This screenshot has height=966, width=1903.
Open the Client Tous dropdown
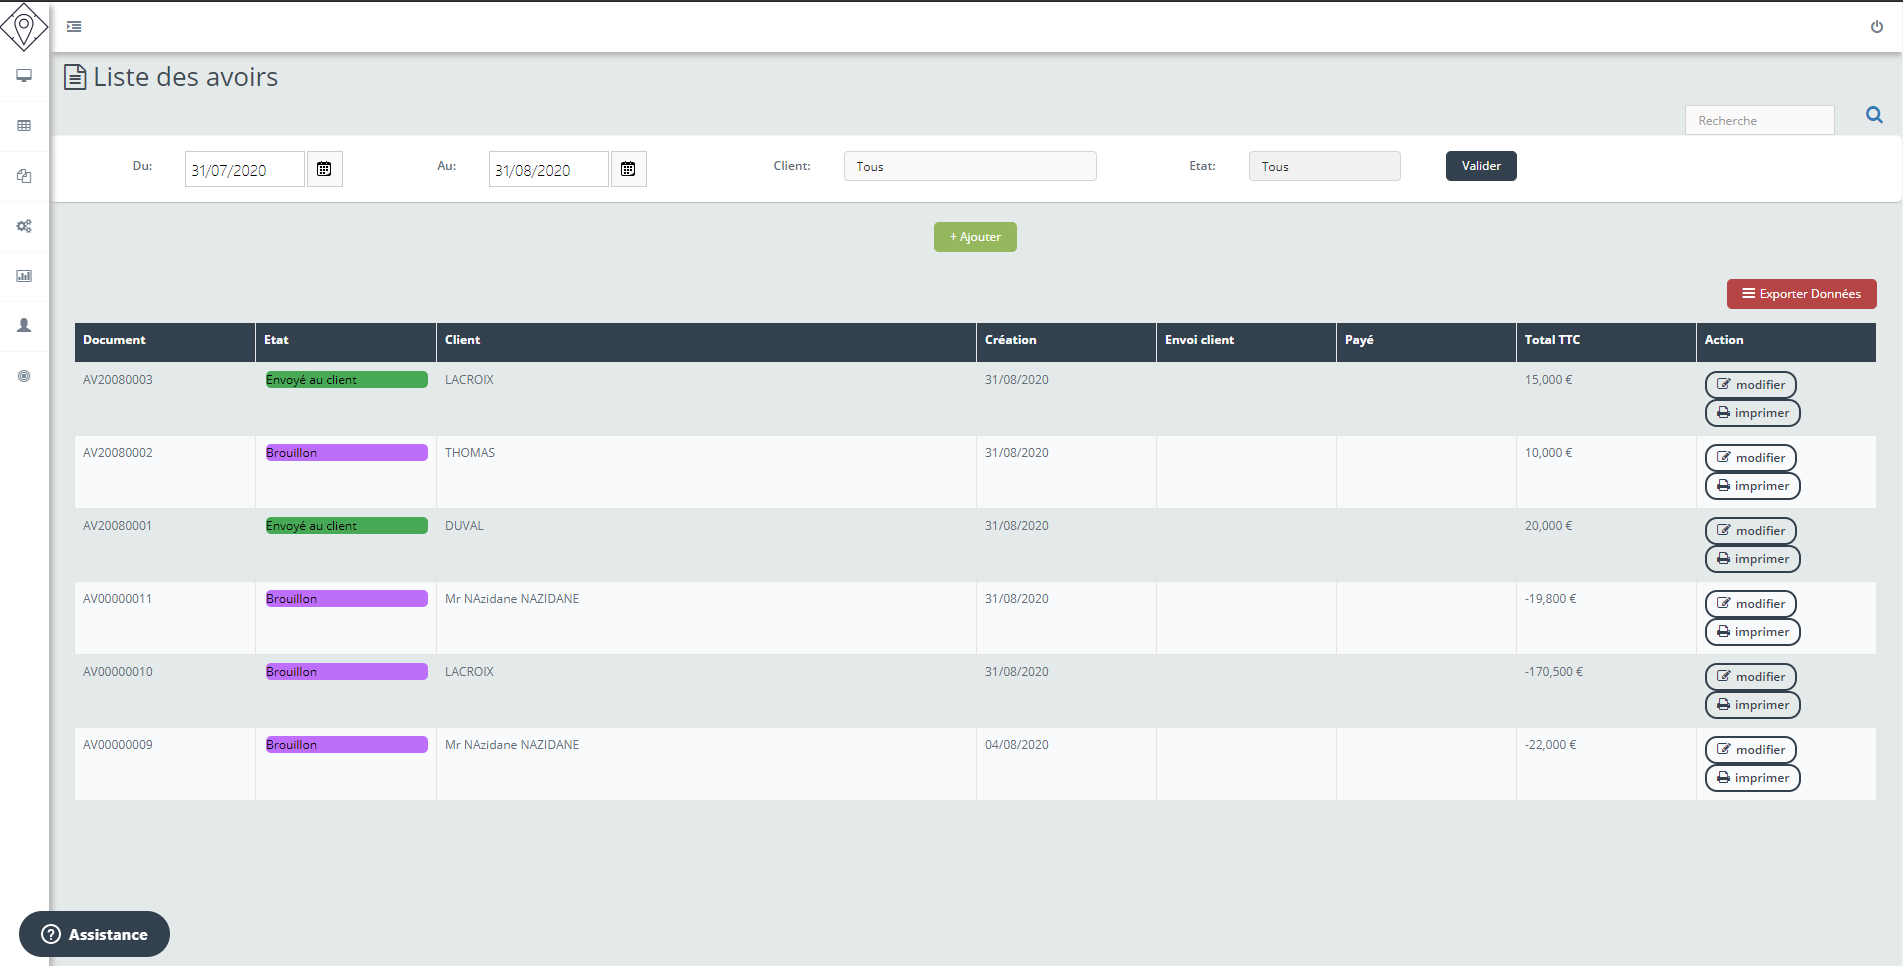(x=969, y=166)
